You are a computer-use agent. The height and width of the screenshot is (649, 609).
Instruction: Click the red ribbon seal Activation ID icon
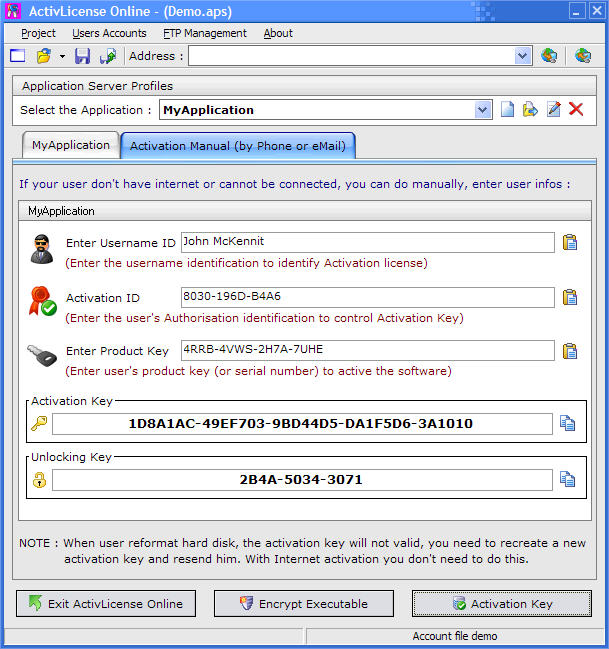pyautogui.click(x=42, y=301)
